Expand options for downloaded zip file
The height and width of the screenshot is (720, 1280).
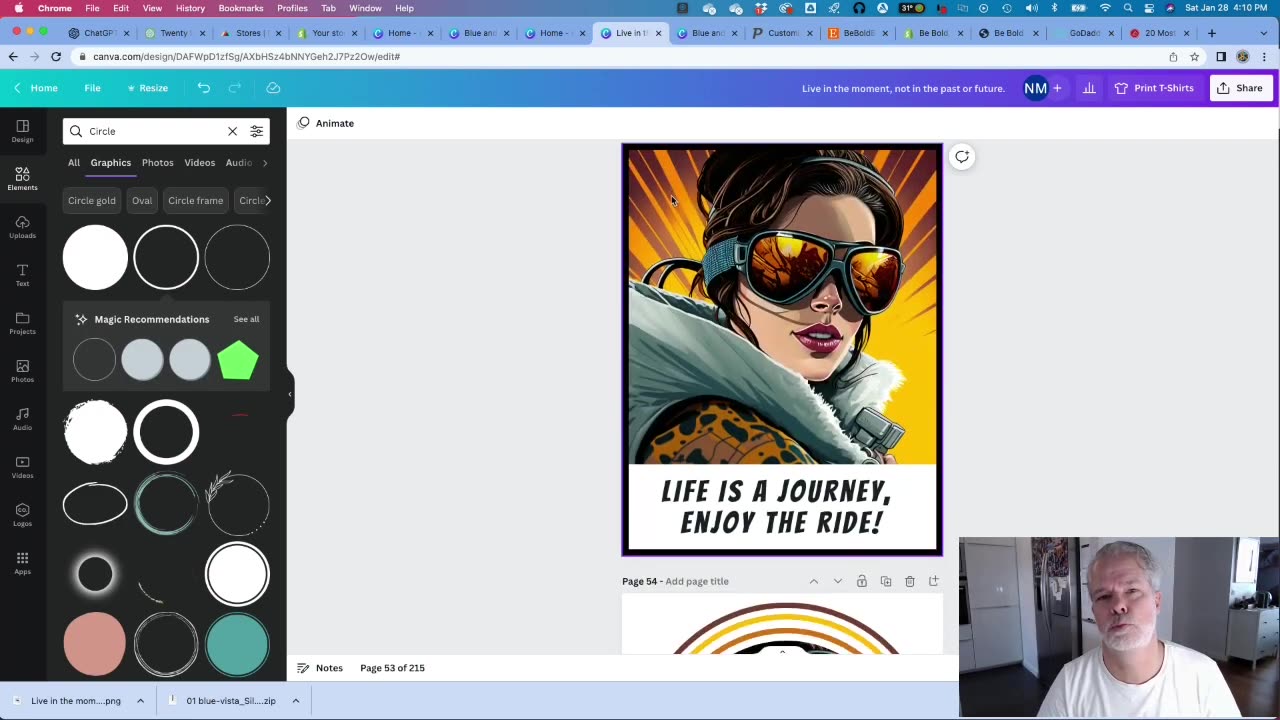pyautogui.click(x=296, y=701)
